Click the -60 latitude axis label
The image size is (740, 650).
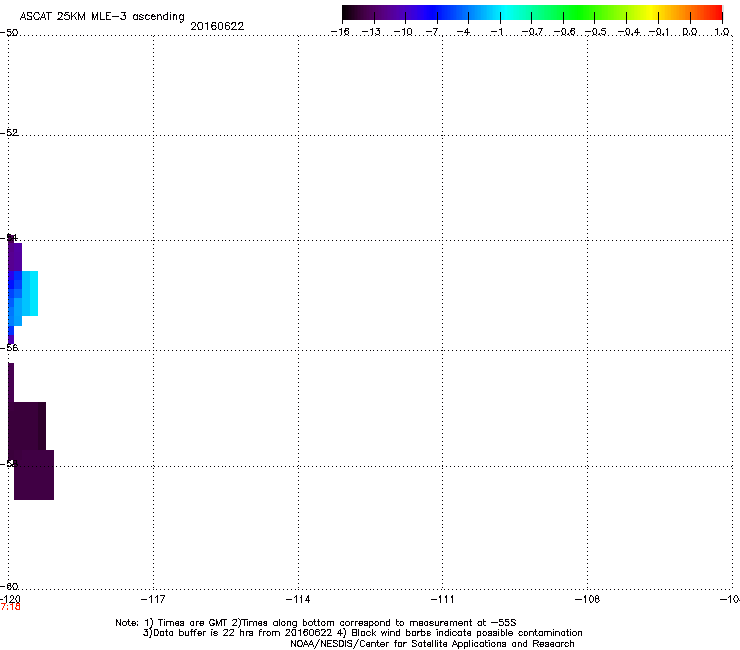(x=9, y=586)
